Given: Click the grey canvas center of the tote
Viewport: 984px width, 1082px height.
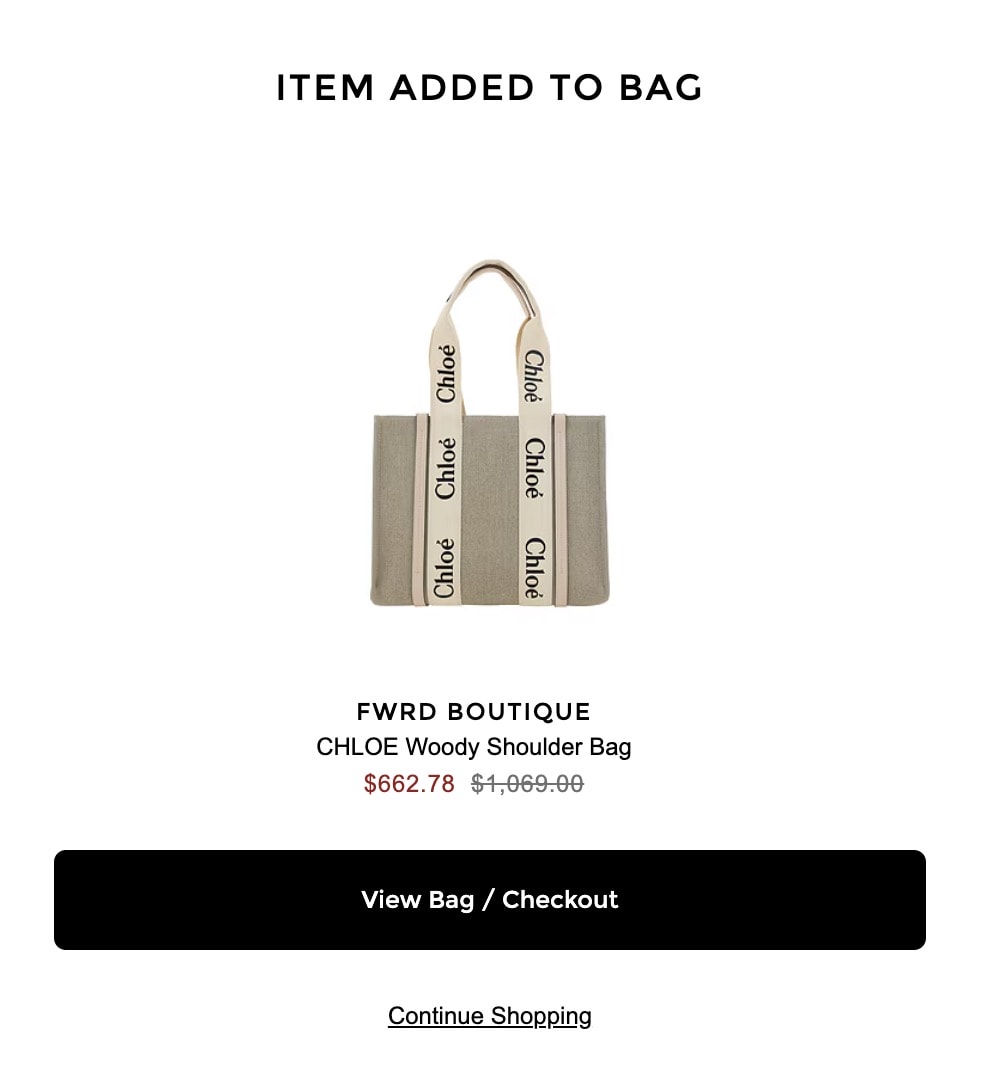Looking at the screenshot, I should (x=489, y=511).
